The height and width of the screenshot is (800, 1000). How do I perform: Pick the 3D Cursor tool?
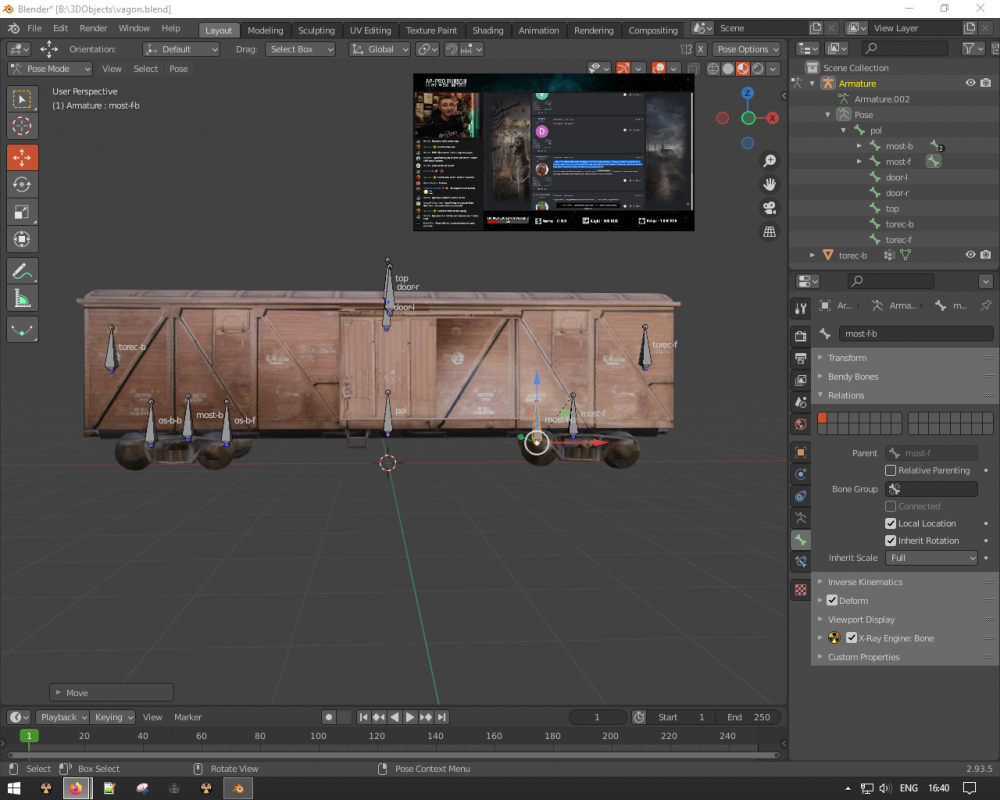pos(23,126)
